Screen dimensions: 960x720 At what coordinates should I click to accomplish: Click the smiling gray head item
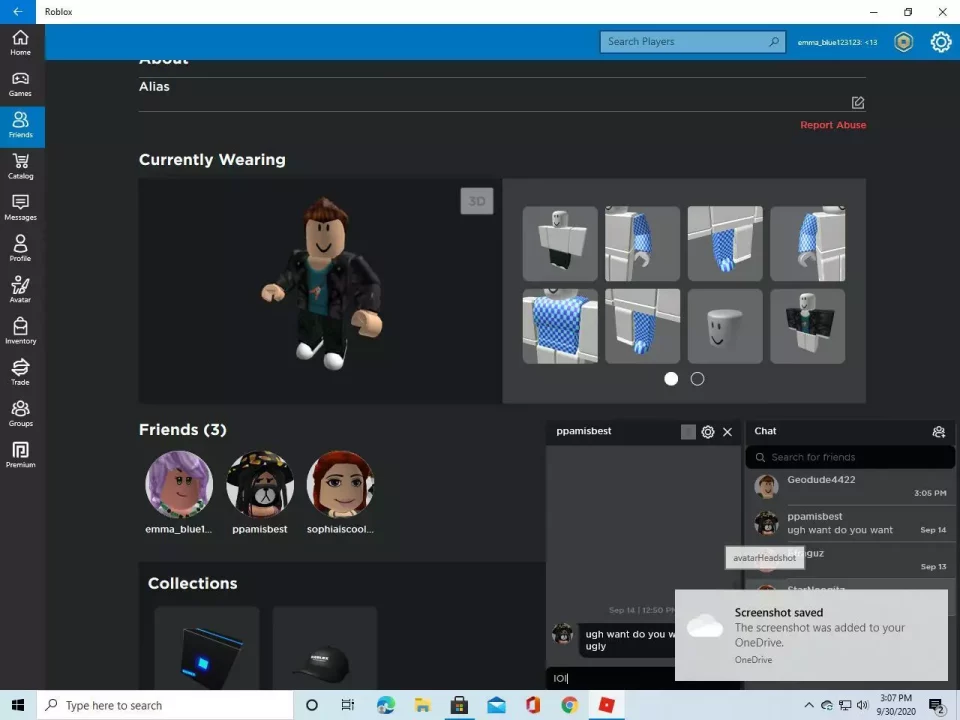(x=725, y=326)
